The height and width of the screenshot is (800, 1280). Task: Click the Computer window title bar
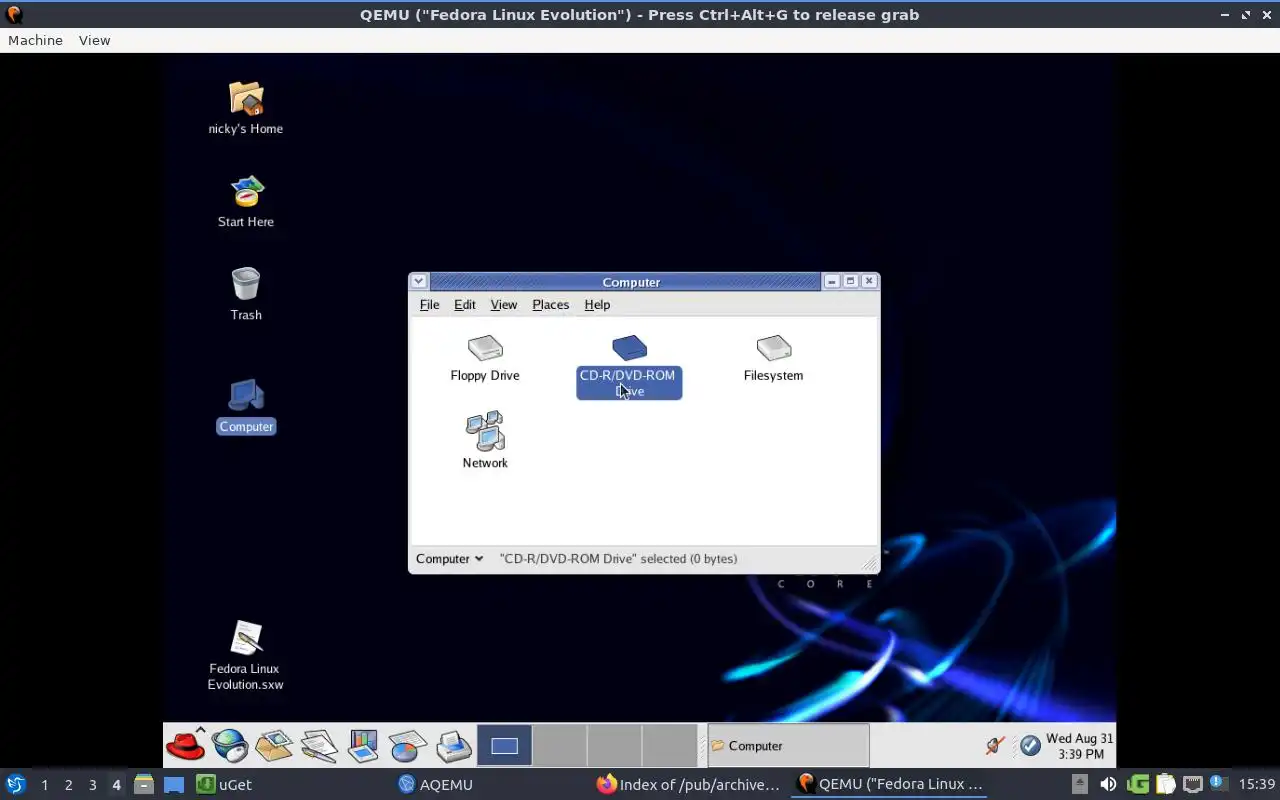point(631,282)
